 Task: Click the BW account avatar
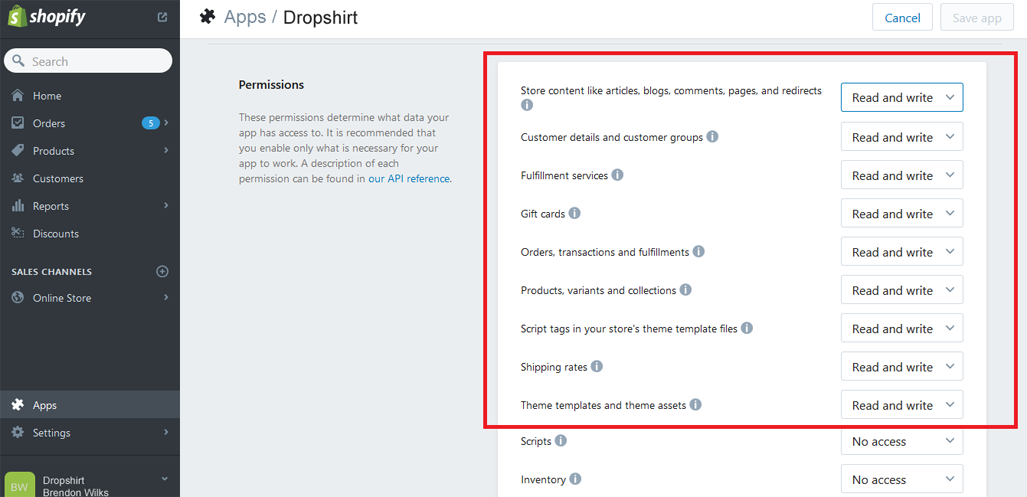[19, 485]
